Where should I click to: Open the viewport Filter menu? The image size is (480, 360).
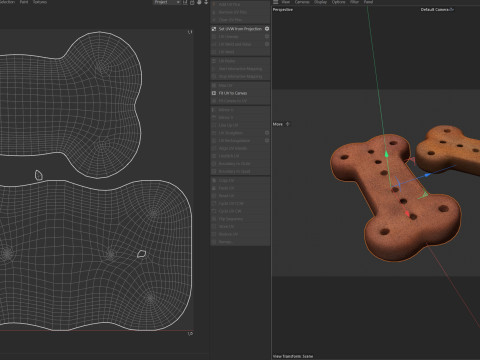[354, 2]
